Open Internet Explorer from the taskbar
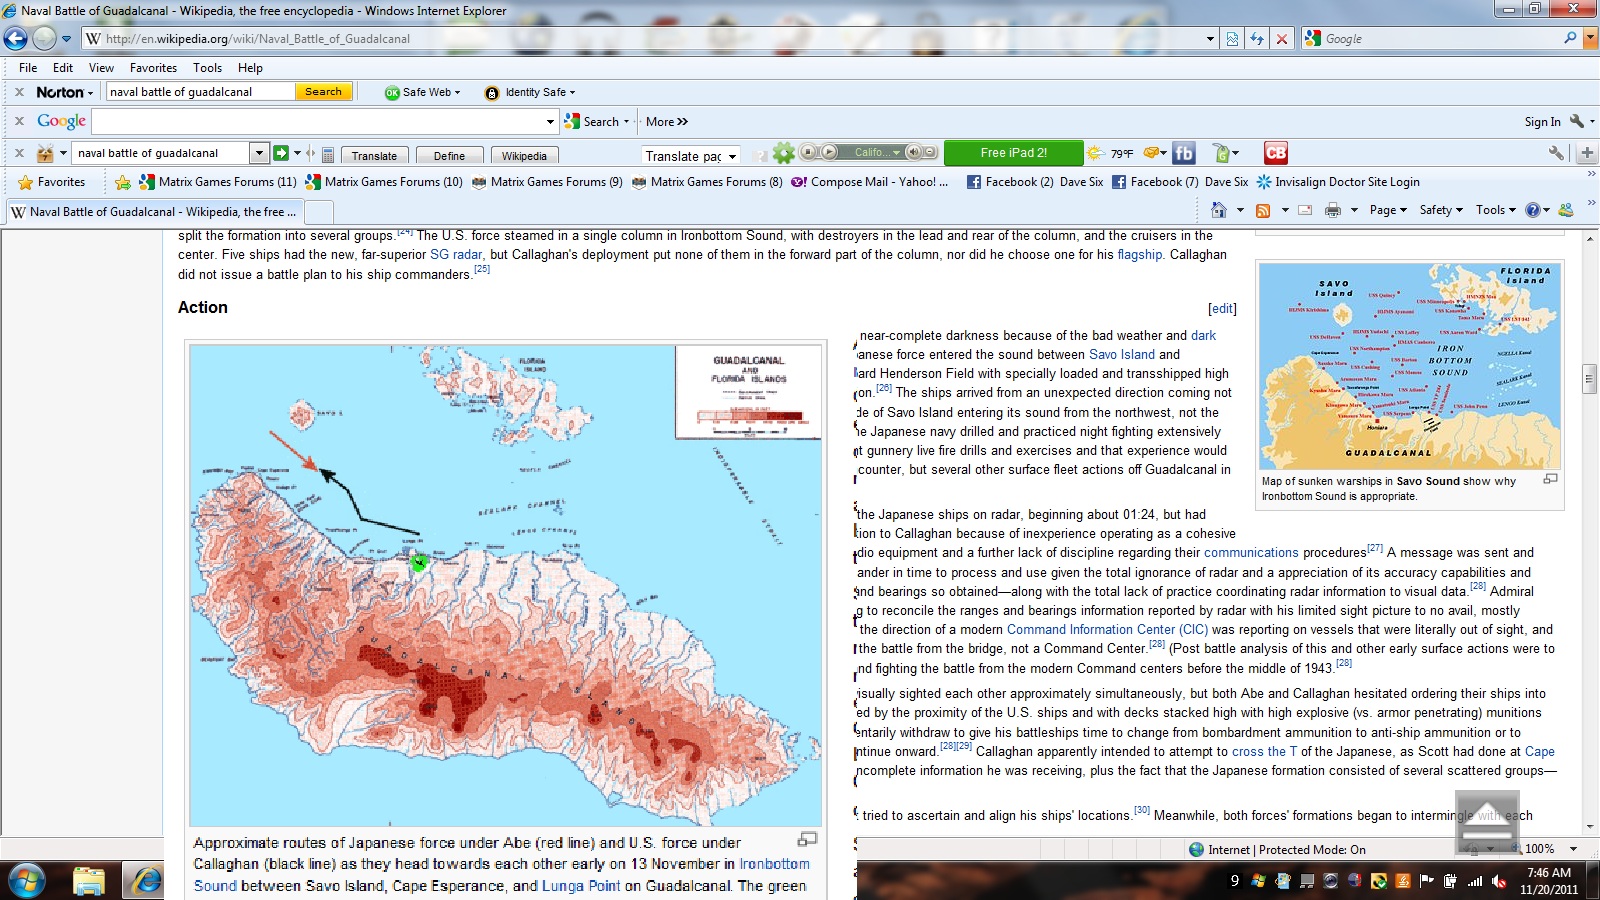Image resolution: width=1600 pixels, height=900 pixels. coord(147,880)
